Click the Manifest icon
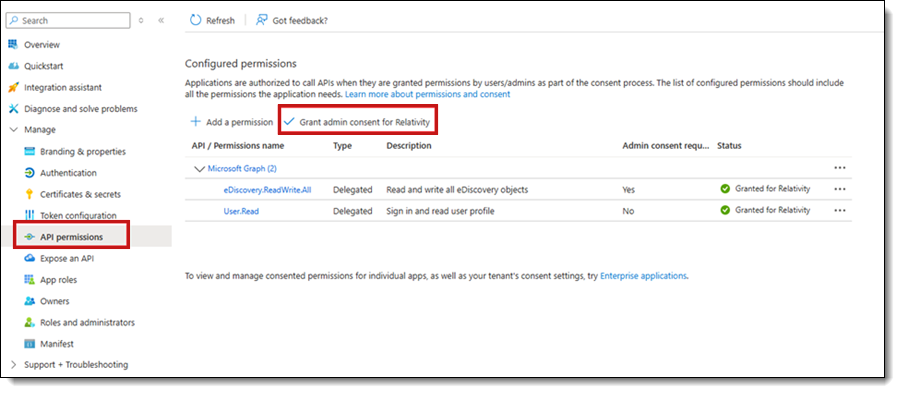Viewport: 900px width, 393px height. click(30, 344)
